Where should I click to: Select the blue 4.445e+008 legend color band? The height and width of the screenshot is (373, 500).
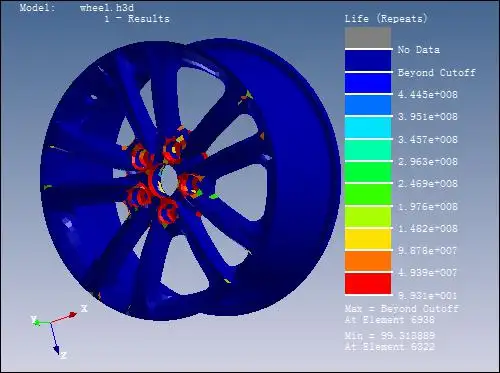click(368, 83)
